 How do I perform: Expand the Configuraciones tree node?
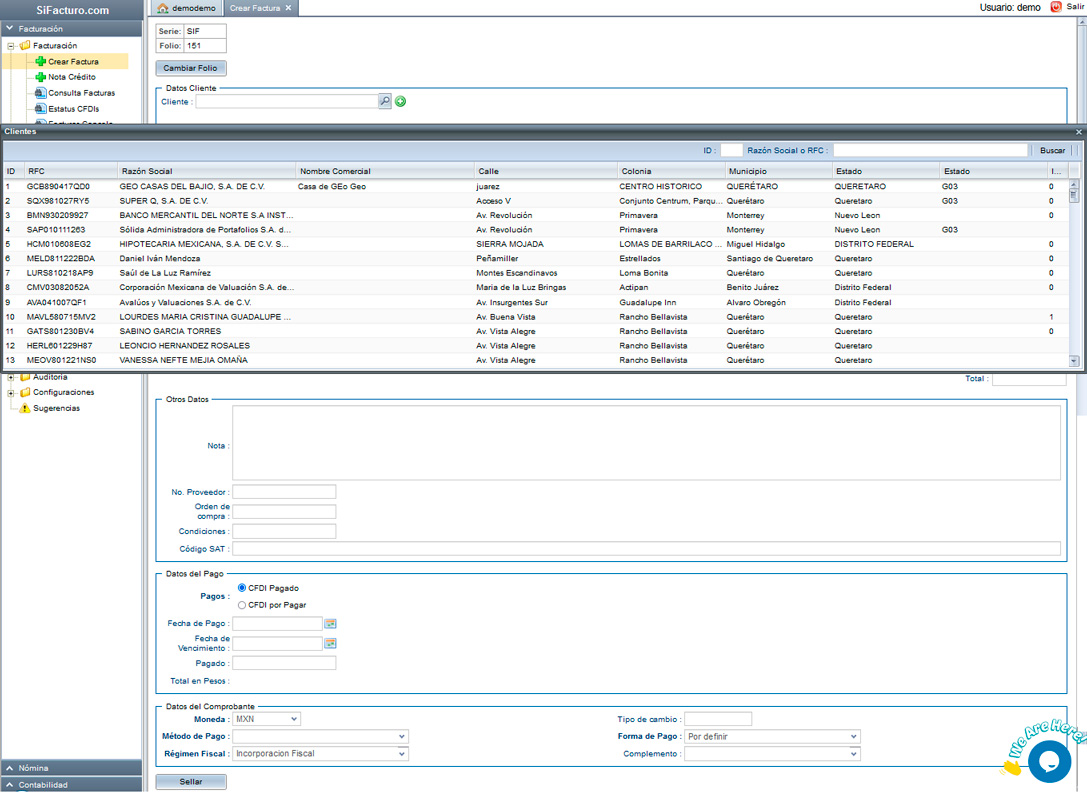pos(11,393)
